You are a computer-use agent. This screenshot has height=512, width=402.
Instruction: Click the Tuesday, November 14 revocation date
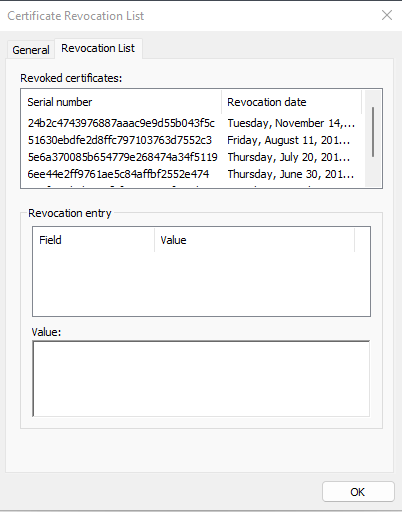click(291, 123)
